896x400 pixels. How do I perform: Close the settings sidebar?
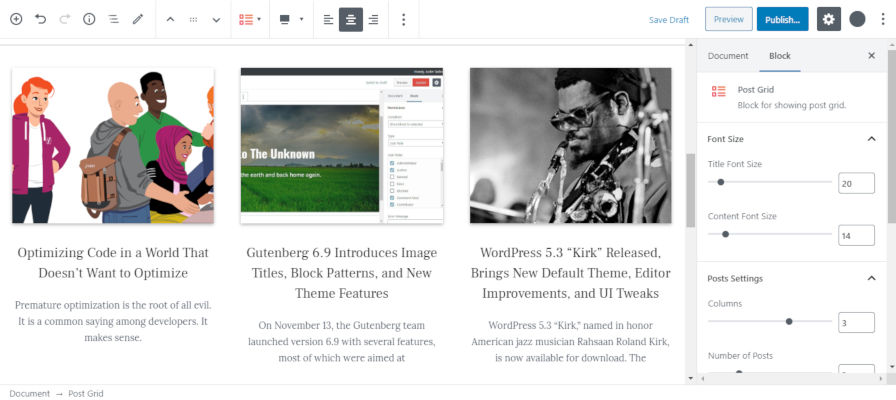pyautogui.click(x=871, y=55)
